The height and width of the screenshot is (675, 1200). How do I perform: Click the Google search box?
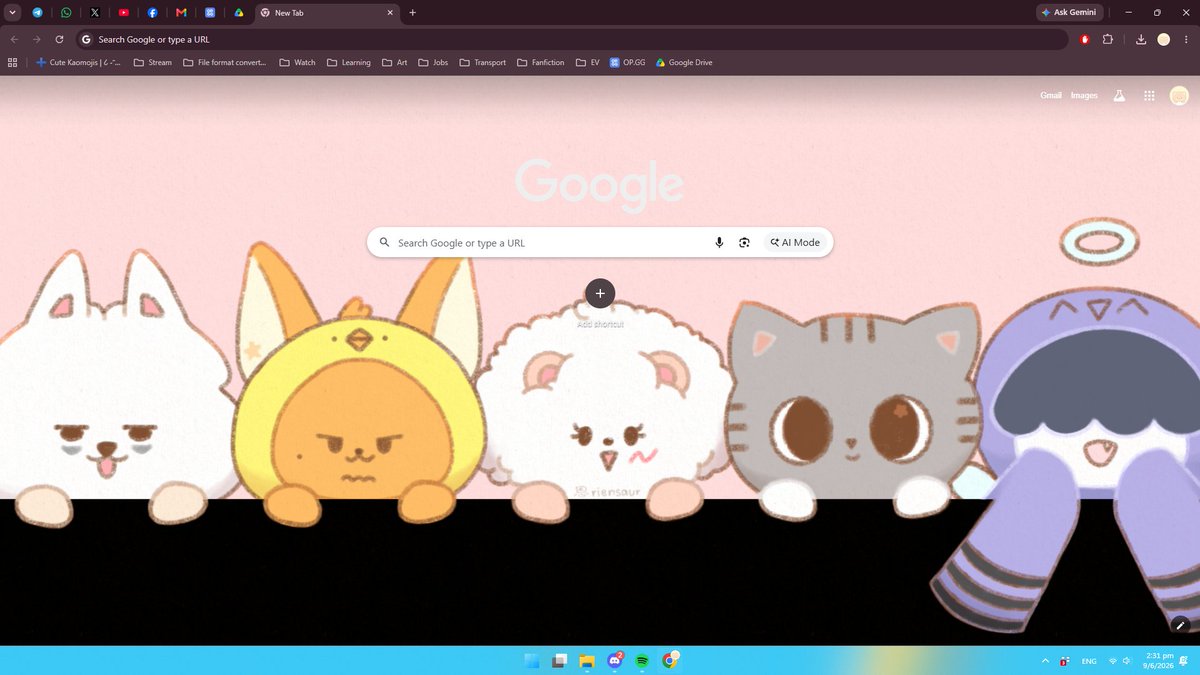tap(600, 242)
